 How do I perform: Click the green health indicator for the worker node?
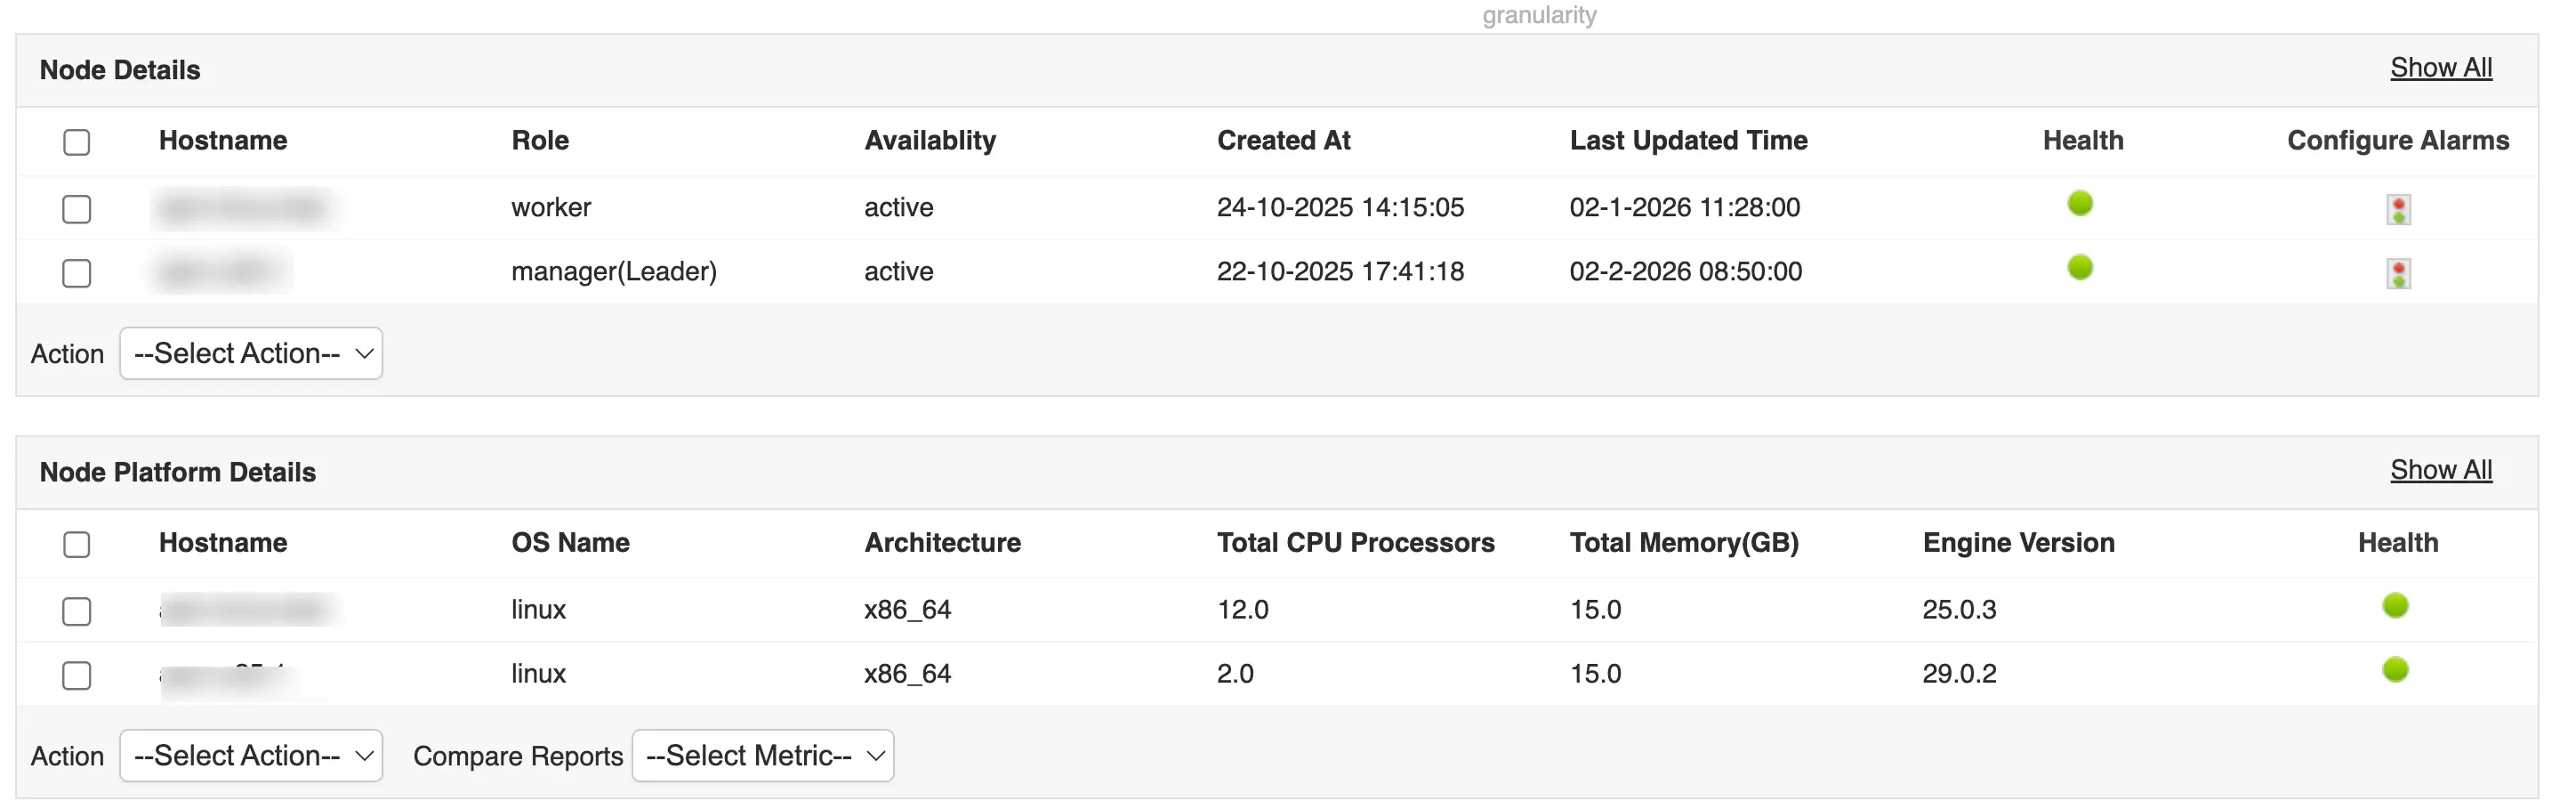coord(2081,204)
